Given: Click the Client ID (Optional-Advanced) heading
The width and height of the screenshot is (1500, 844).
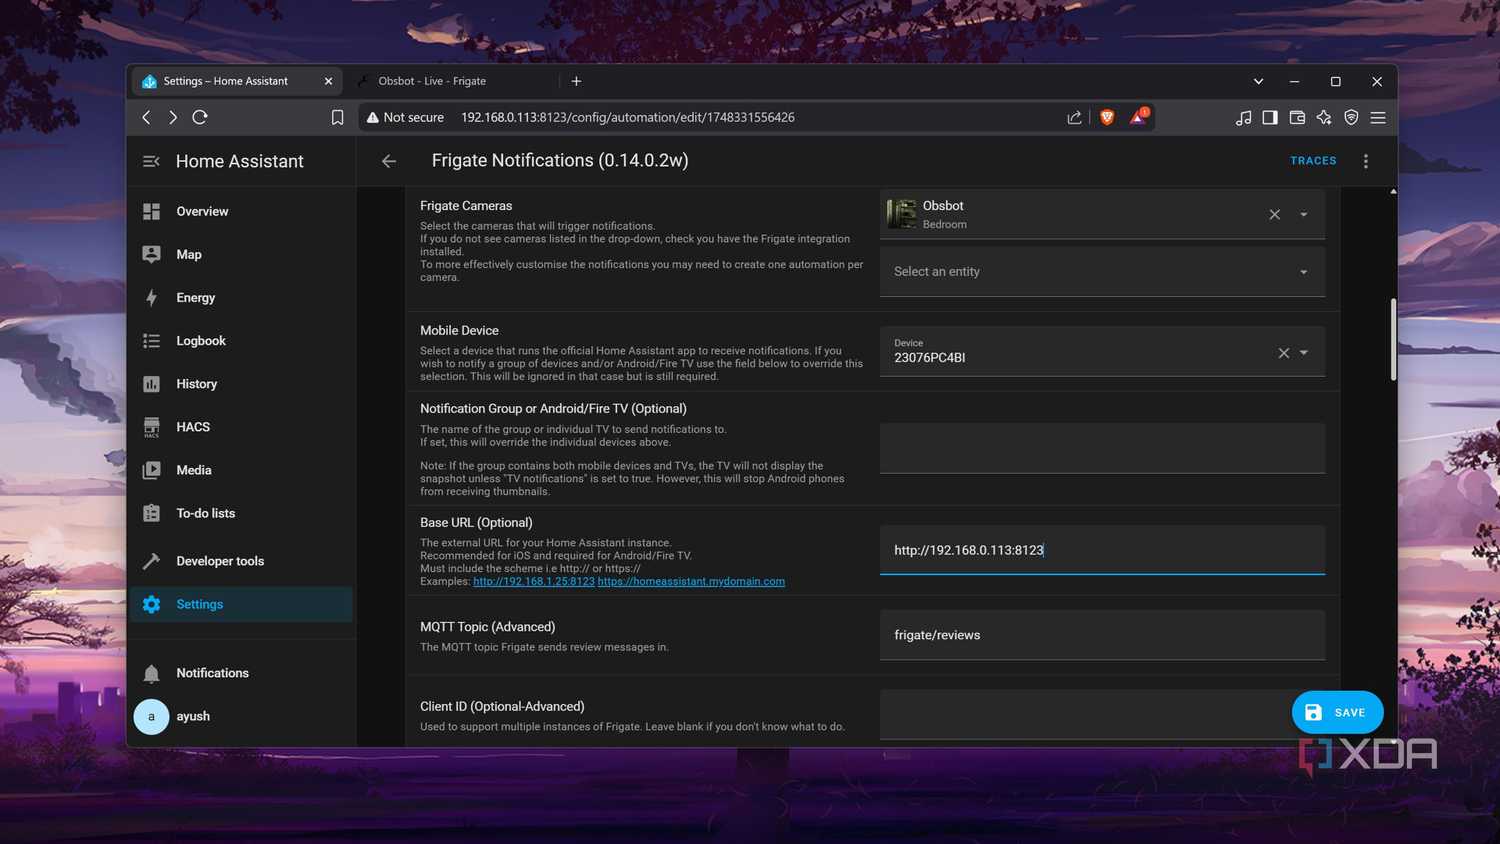Looking at the screenshot, I should [502, 706].
